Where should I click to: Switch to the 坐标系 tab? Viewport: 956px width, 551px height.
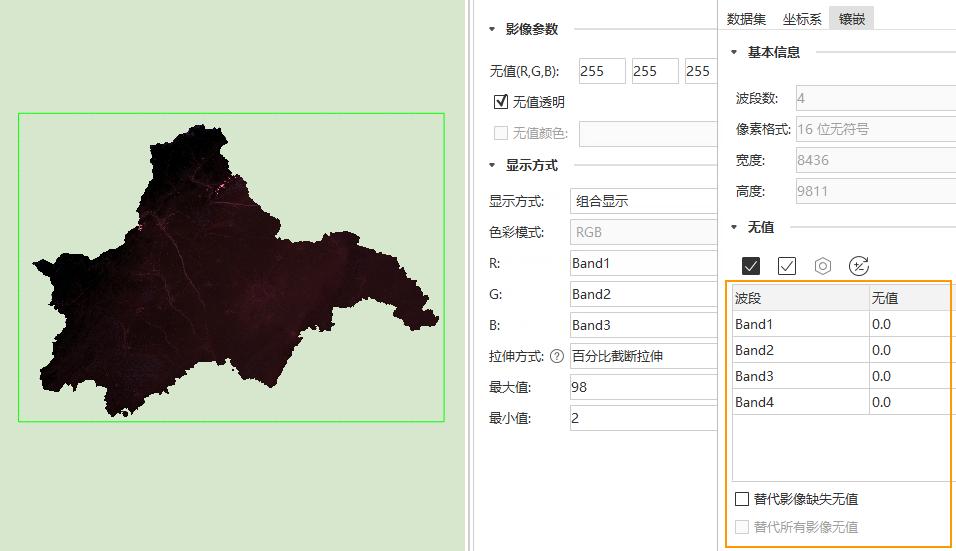pos(802,18)
